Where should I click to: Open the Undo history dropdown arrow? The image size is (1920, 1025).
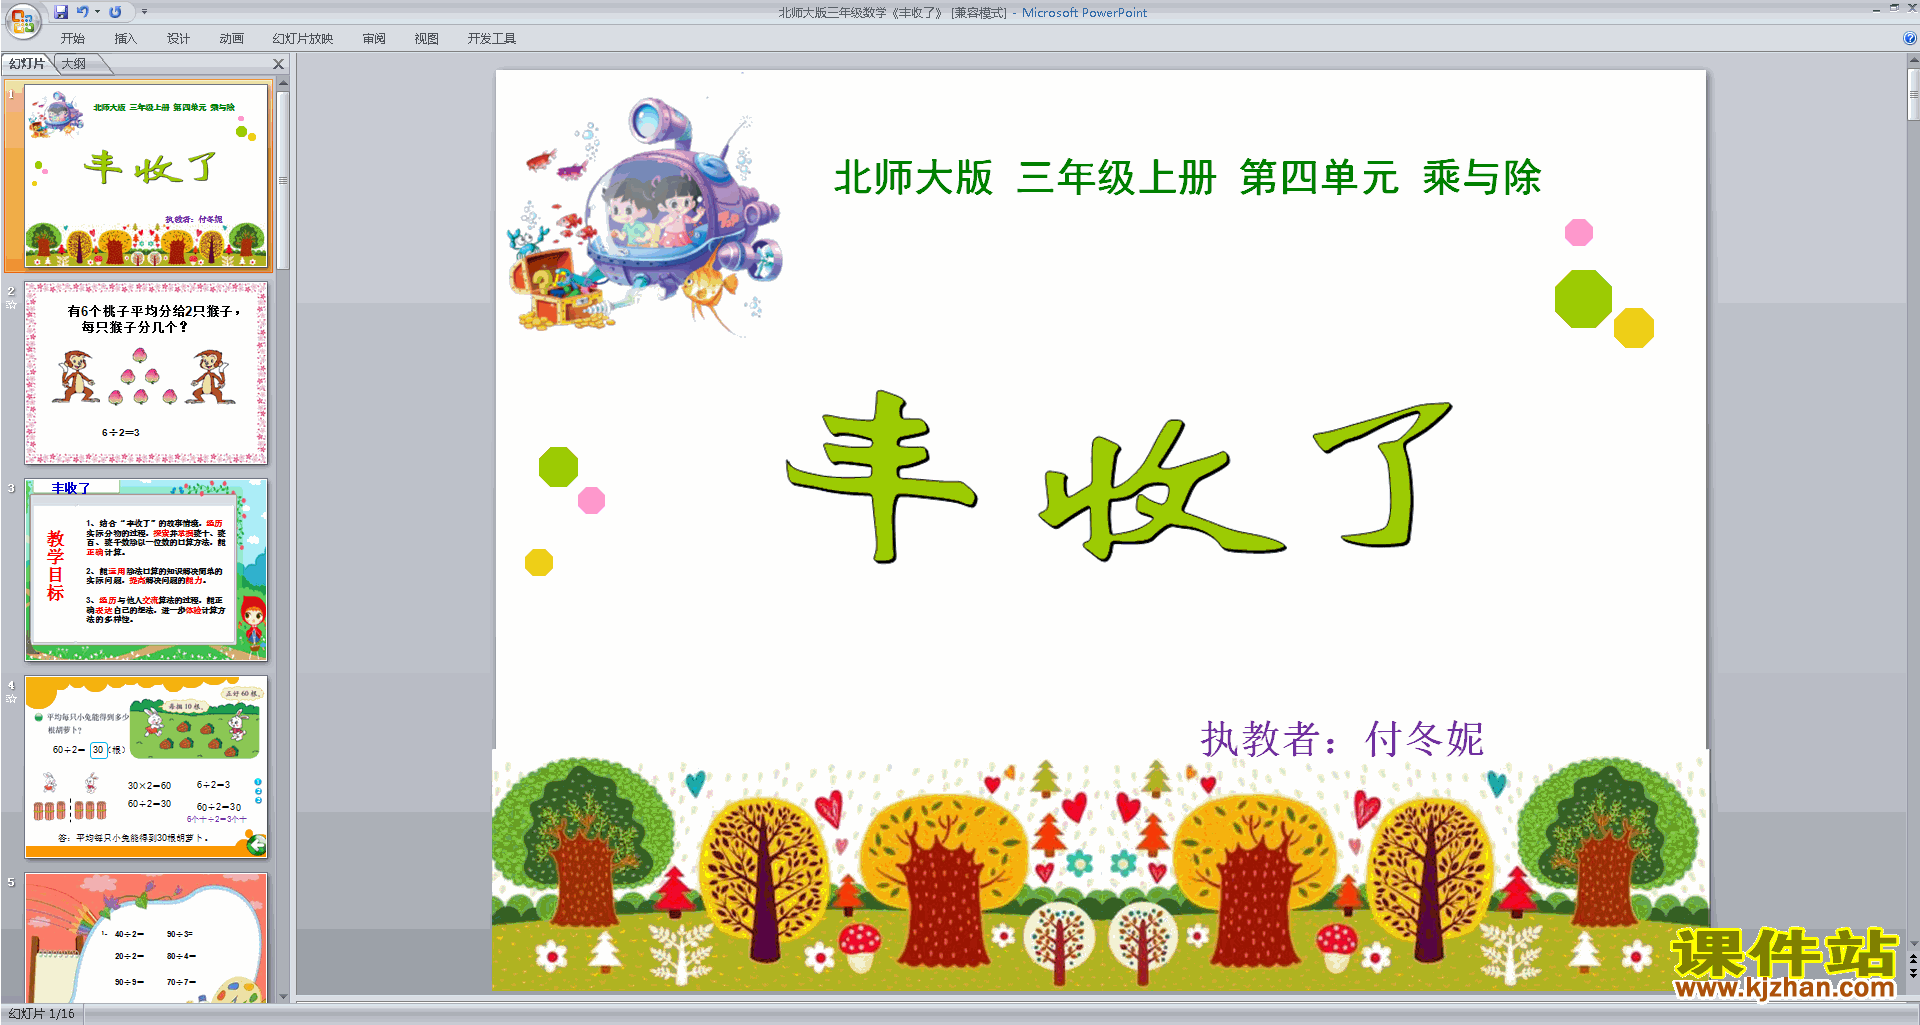97,12
